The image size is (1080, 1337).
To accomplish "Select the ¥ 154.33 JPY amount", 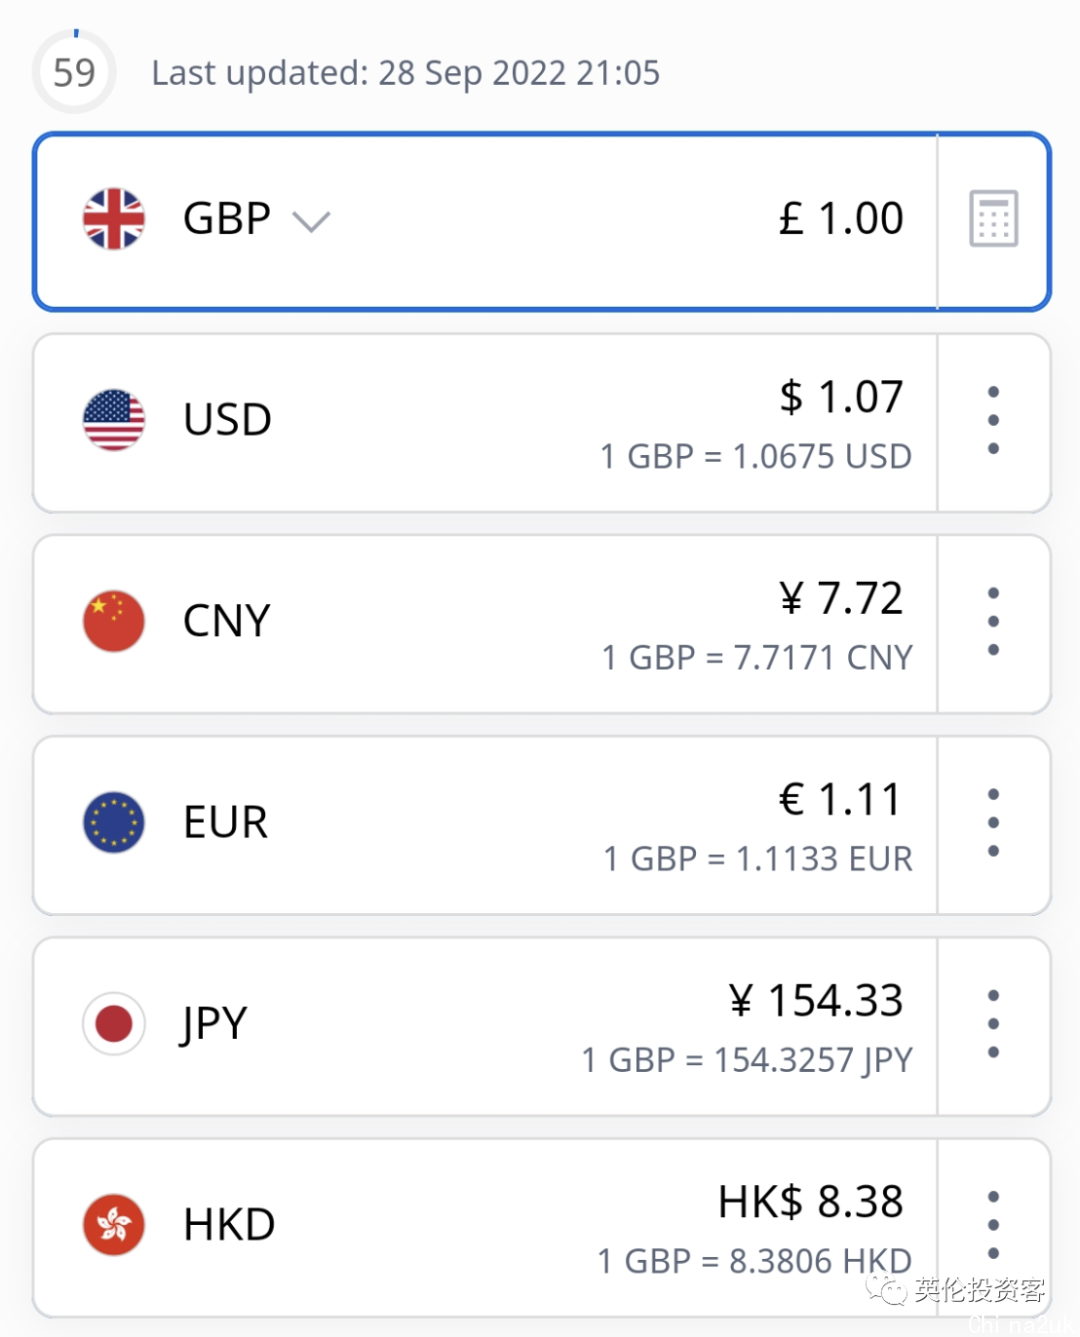I will pos(816,1000).
